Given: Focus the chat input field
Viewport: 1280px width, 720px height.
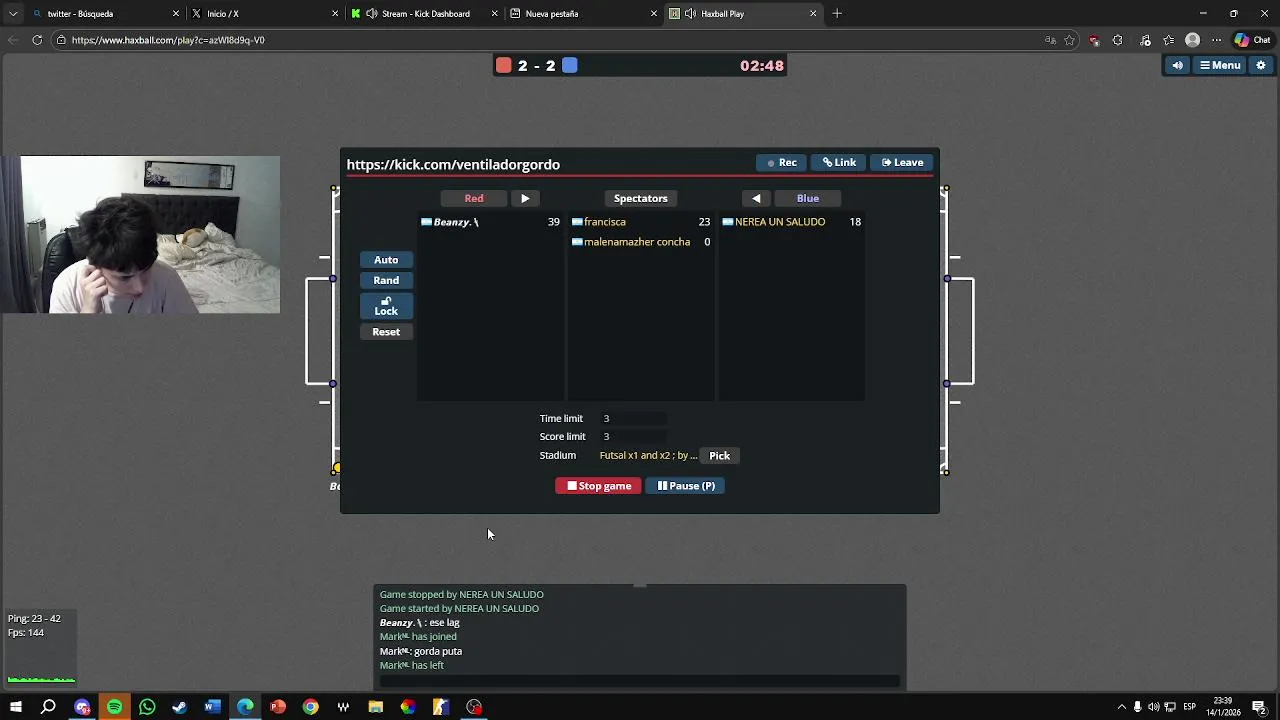Looking at the screenshot, I should click(640, 681).
